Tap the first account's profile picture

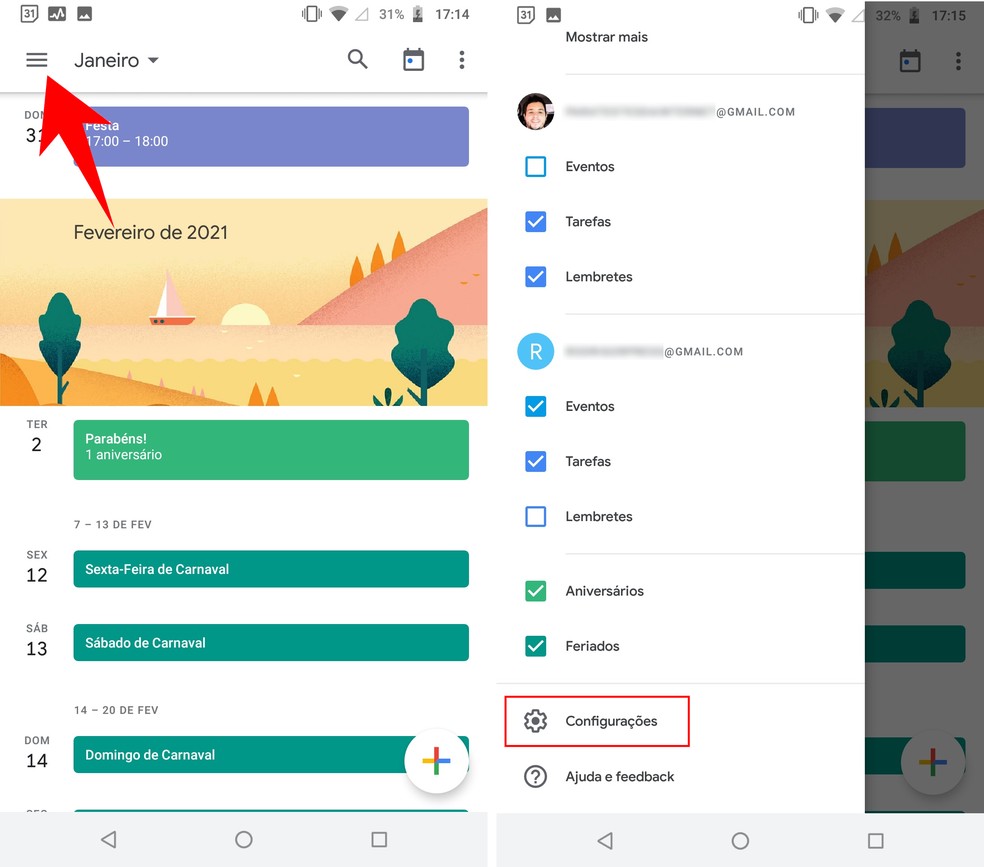coord(535,112)
